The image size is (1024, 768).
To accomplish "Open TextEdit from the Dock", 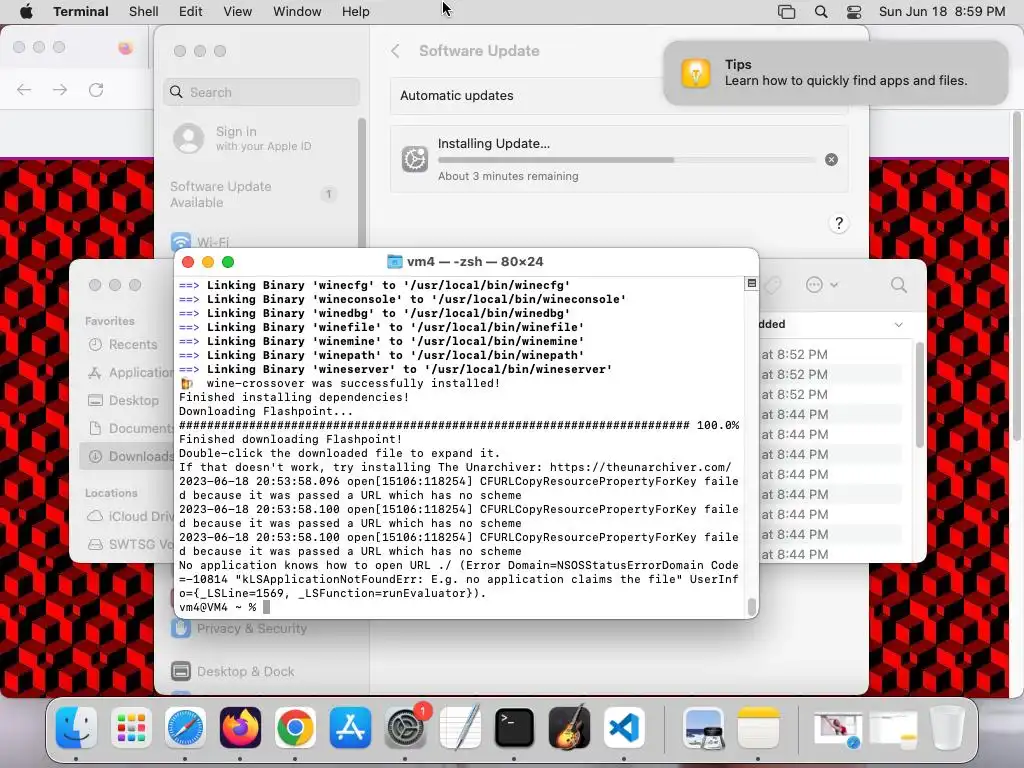I will click(x=460, y=728).
